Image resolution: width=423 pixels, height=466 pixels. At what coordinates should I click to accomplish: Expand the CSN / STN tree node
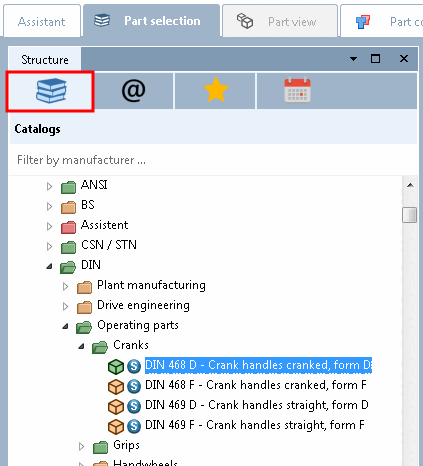(49, 246)
